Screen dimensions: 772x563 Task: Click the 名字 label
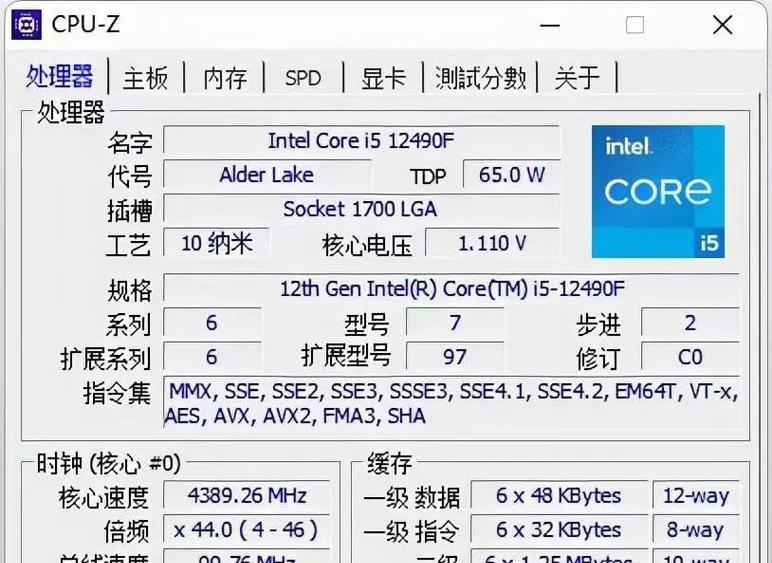130,143
